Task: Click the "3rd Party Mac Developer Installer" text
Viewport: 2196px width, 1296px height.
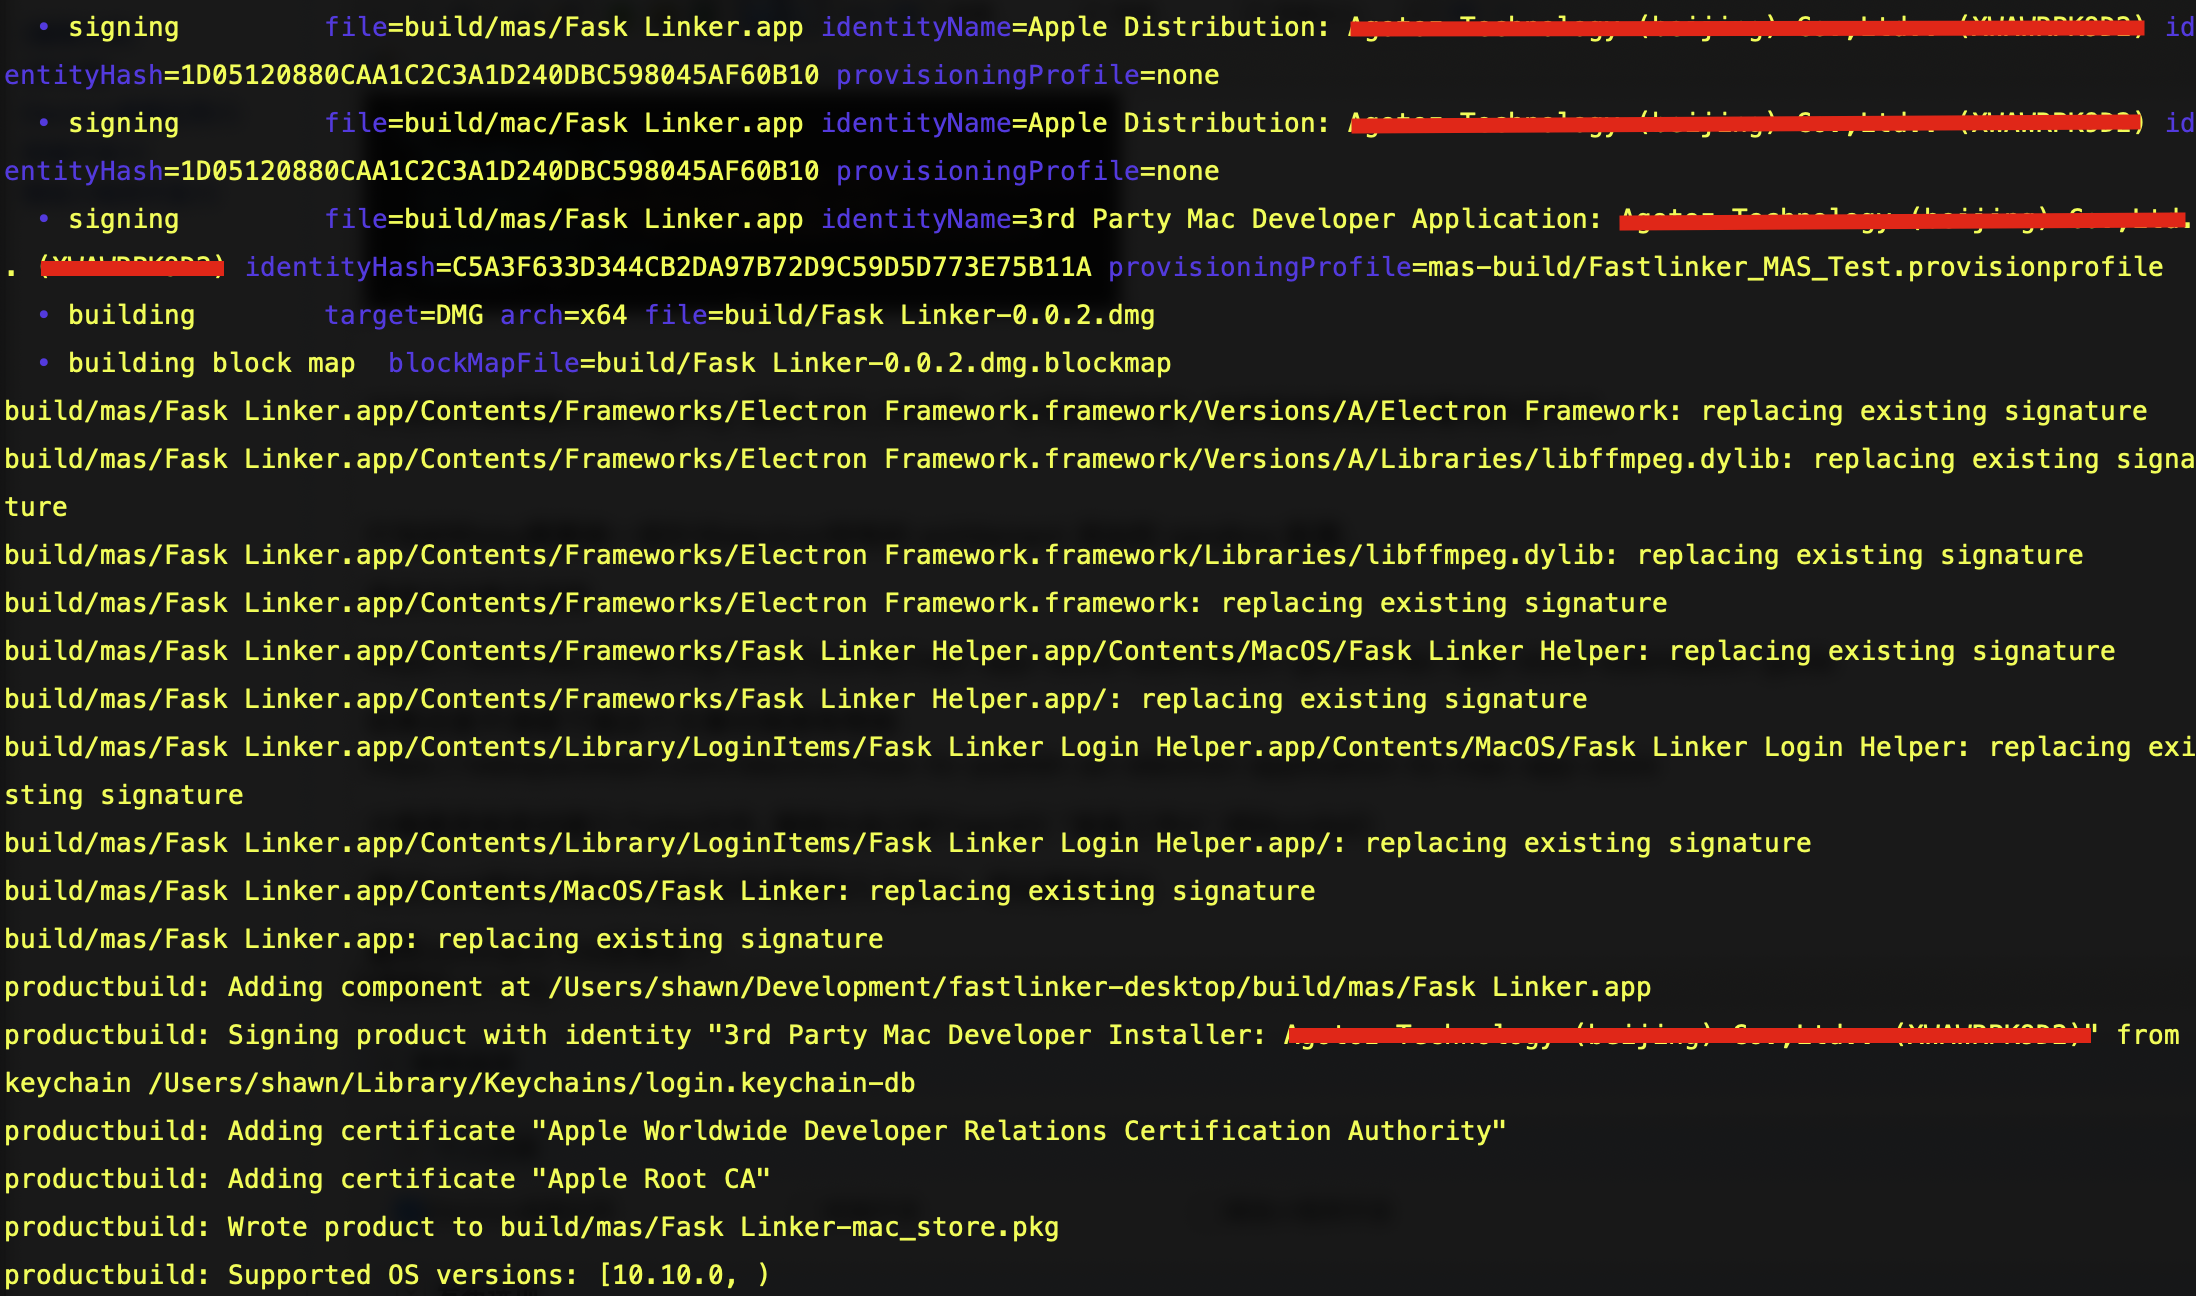Action: [x=987, y=1035]
